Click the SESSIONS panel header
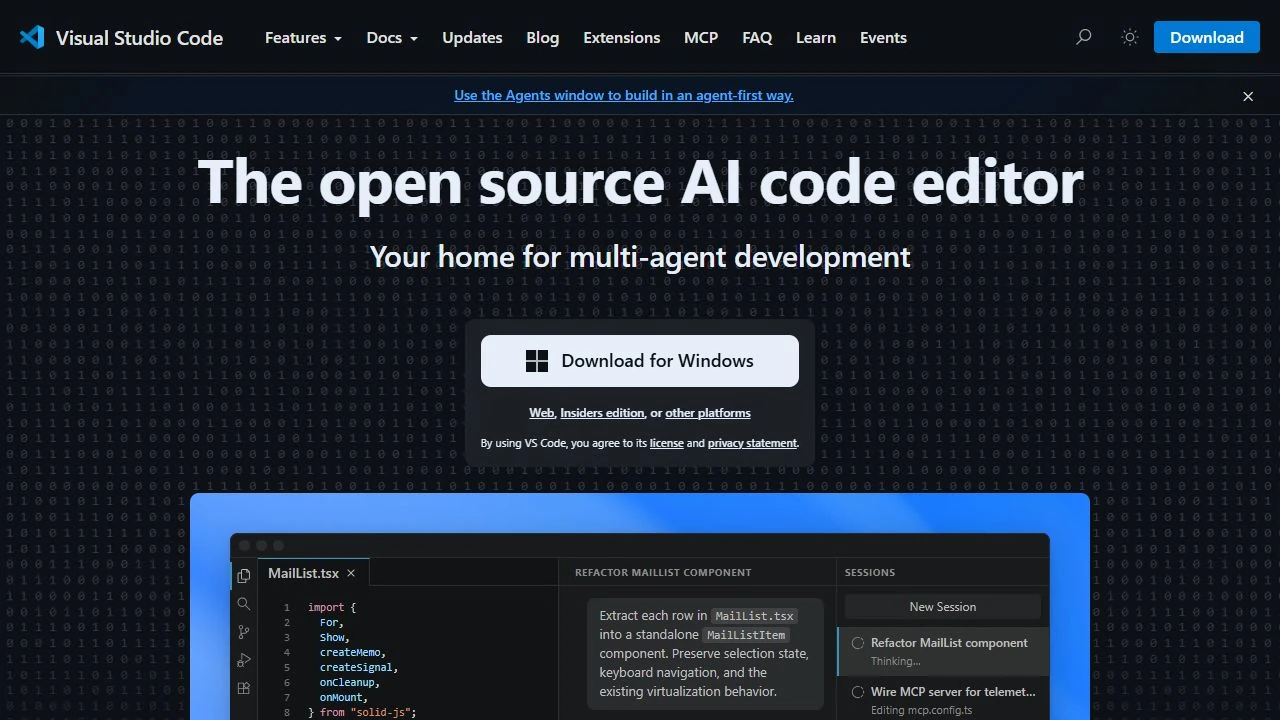The width and height of the screenshot is (1280, 720). point(870,573)
